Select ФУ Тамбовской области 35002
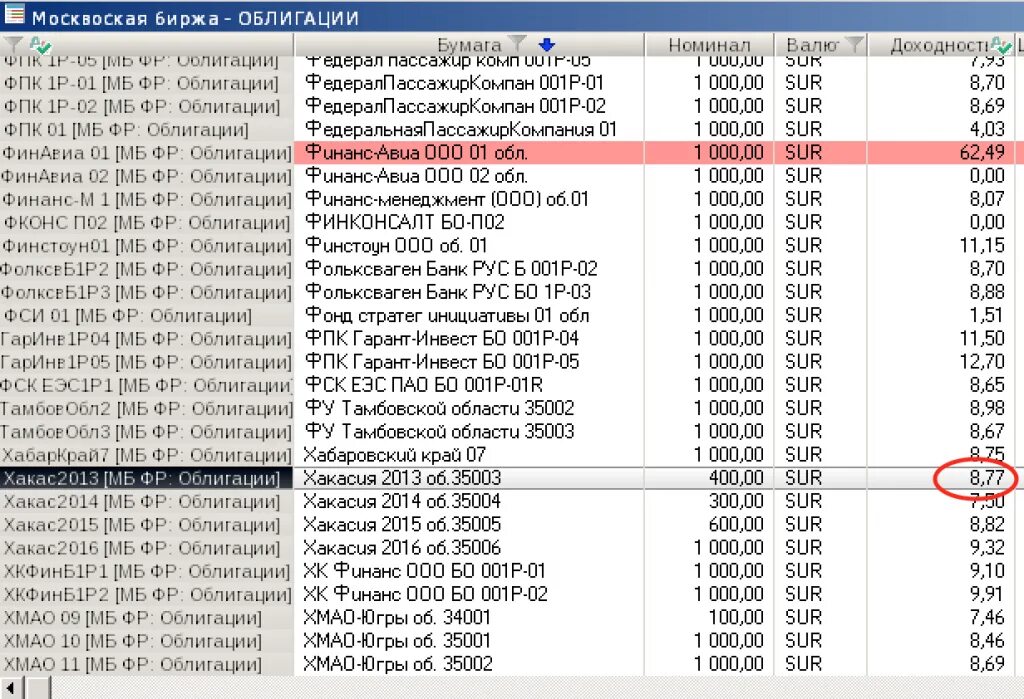Viewport: 1024px width, 699px height. click(469, 408)
